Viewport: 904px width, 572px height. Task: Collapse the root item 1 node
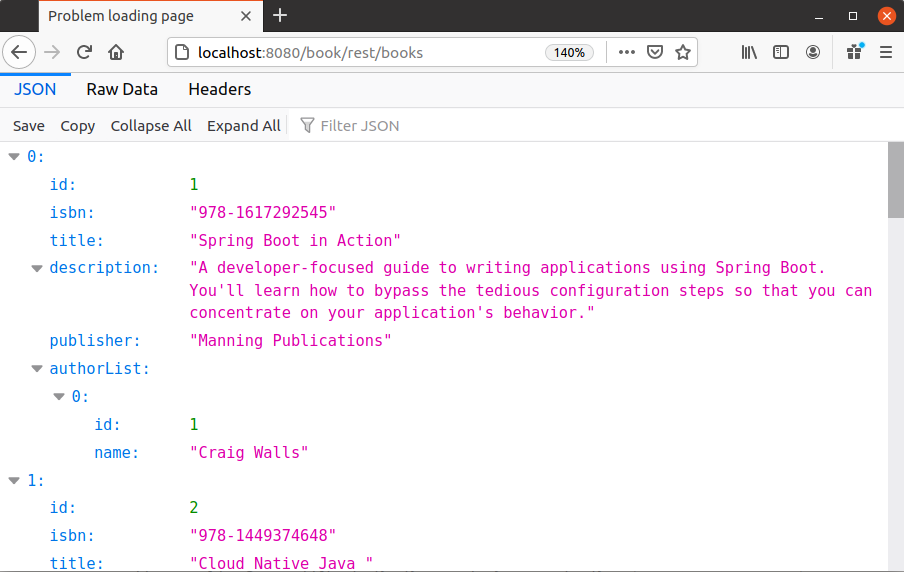click(14, 481)
